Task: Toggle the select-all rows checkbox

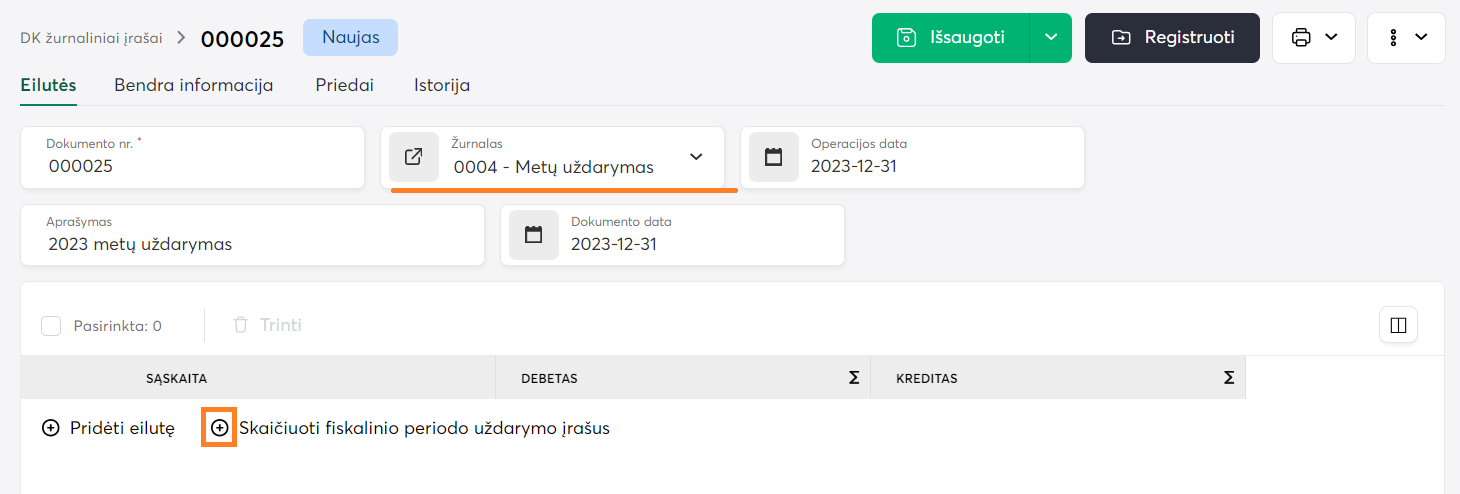Action: tap(51, 326)
